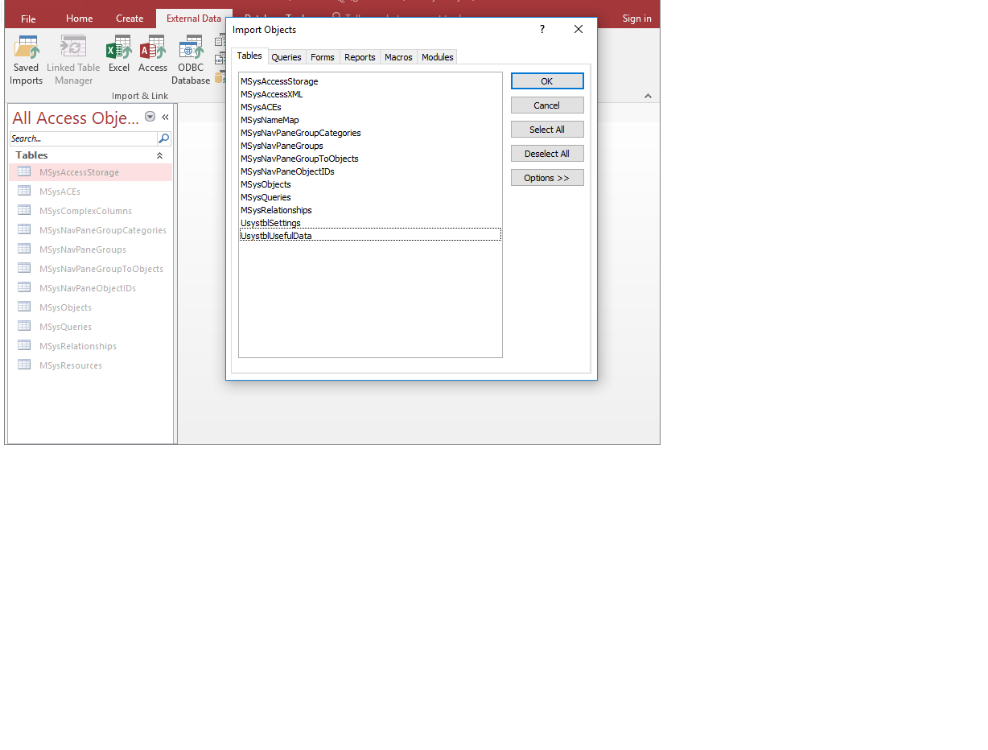
Task: Switch to the Macros tab
Action: [x=398, y=57]
